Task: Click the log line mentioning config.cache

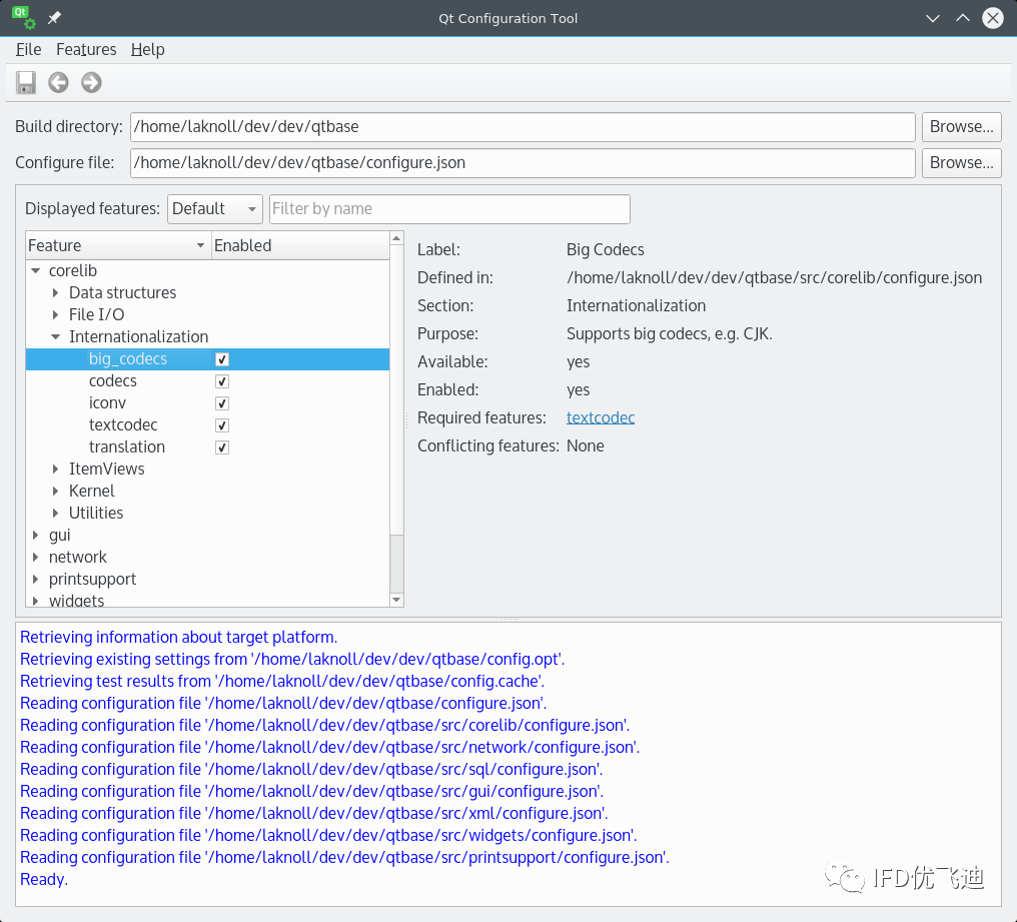Action: (x=282, y=681)
